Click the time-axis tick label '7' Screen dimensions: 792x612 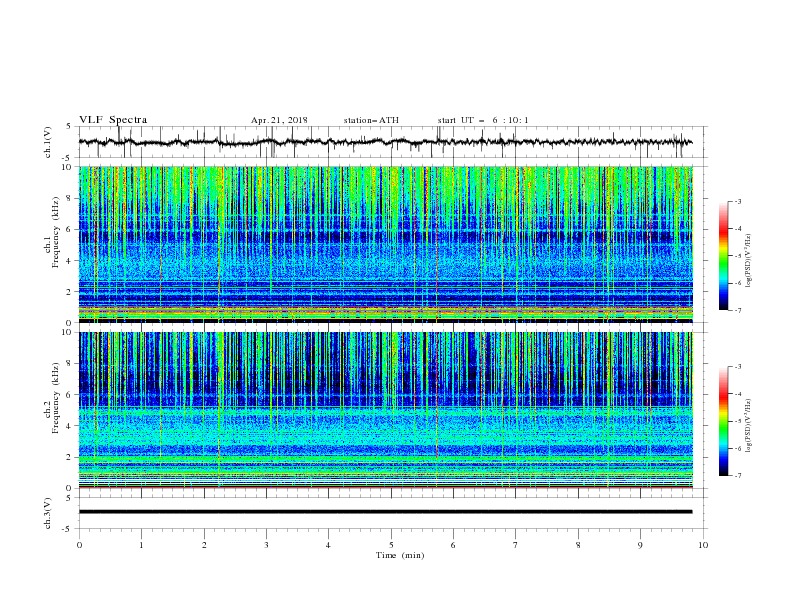tap(516, 545)
